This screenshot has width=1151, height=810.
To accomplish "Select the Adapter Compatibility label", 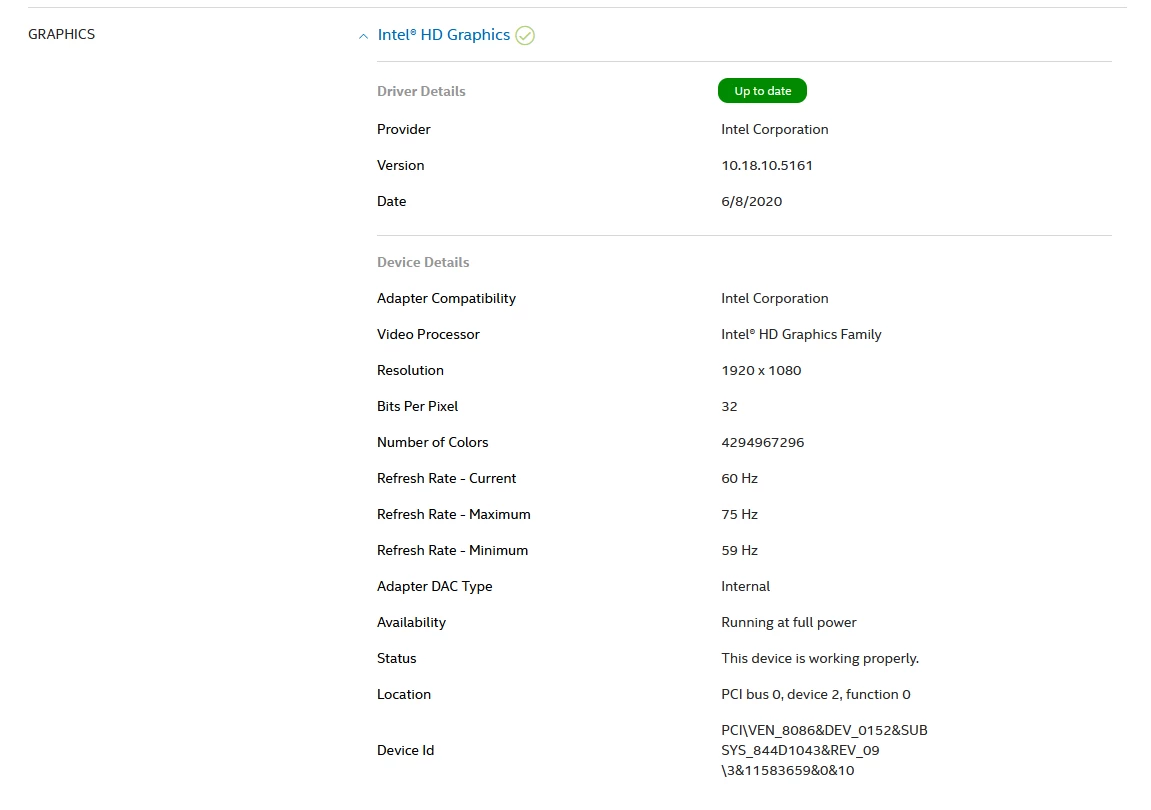I will pos(446,298).
